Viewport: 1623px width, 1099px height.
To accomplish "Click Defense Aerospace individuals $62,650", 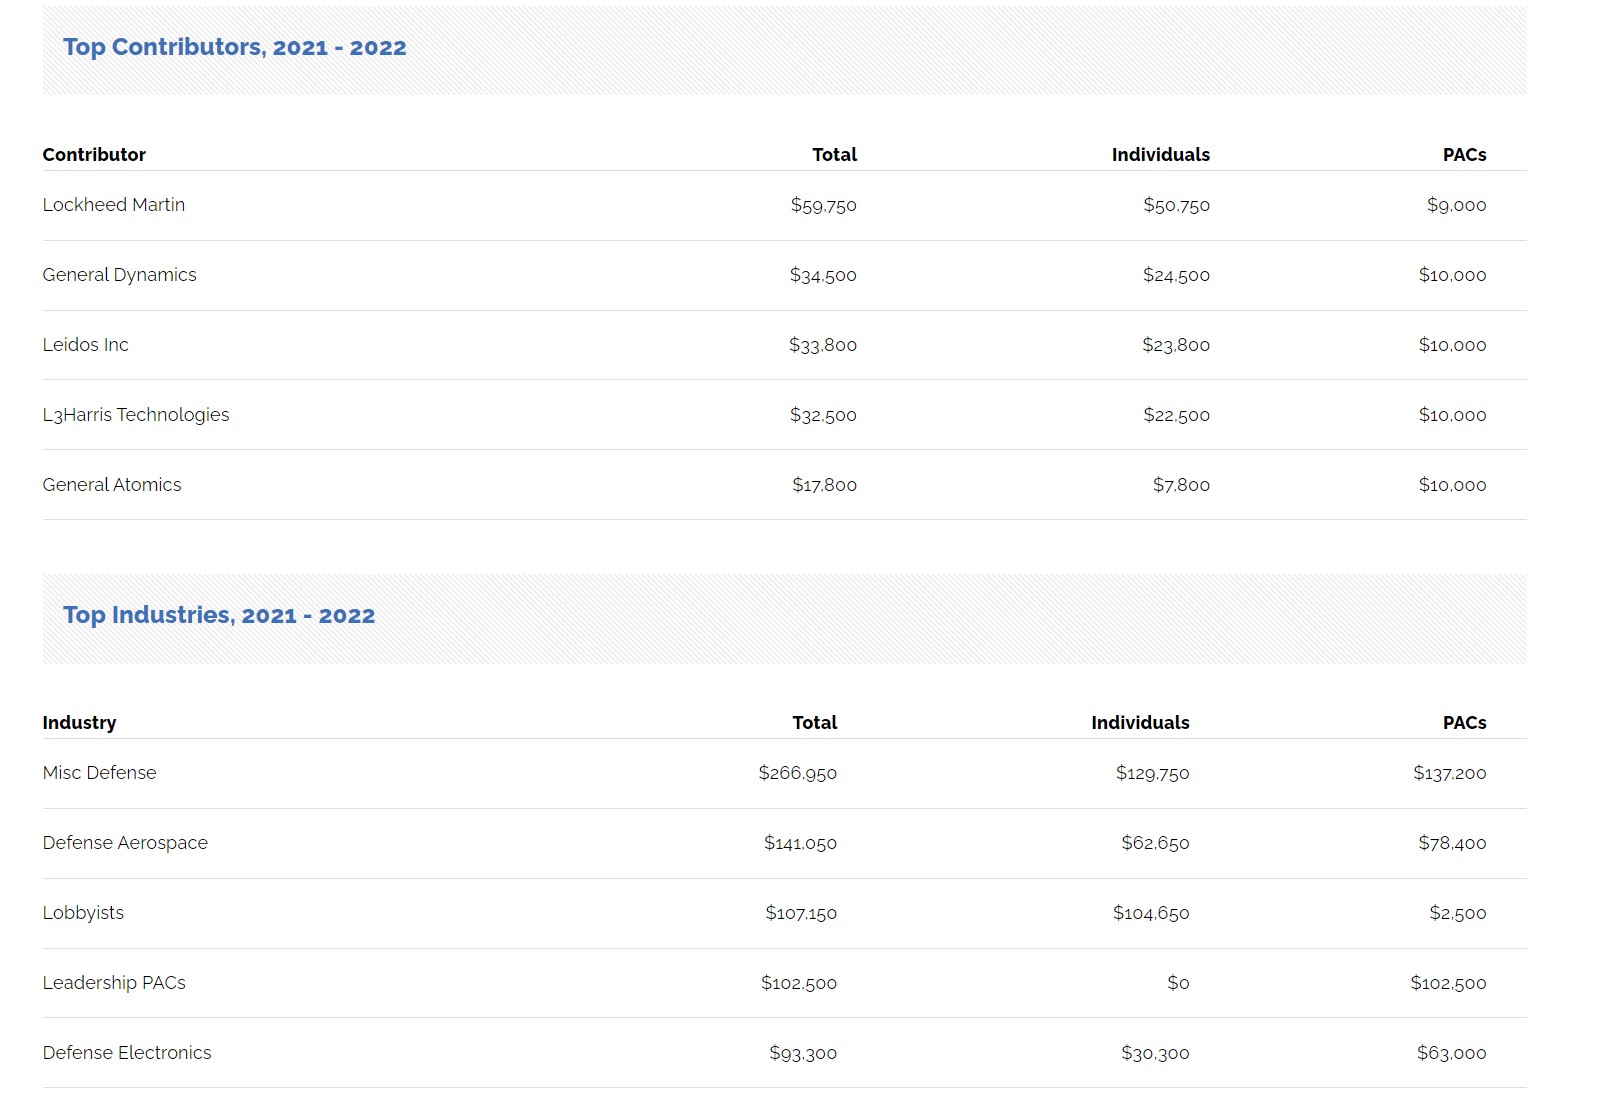I will [x=1156, y=843].
